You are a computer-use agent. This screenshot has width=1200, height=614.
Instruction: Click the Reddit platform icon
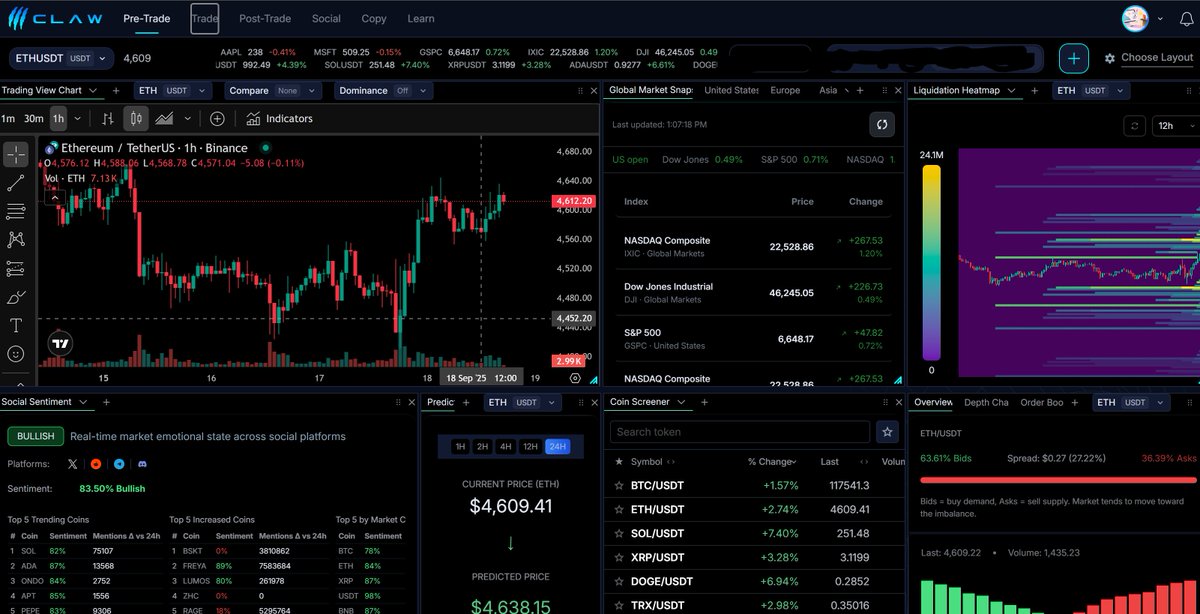(96, 464)
